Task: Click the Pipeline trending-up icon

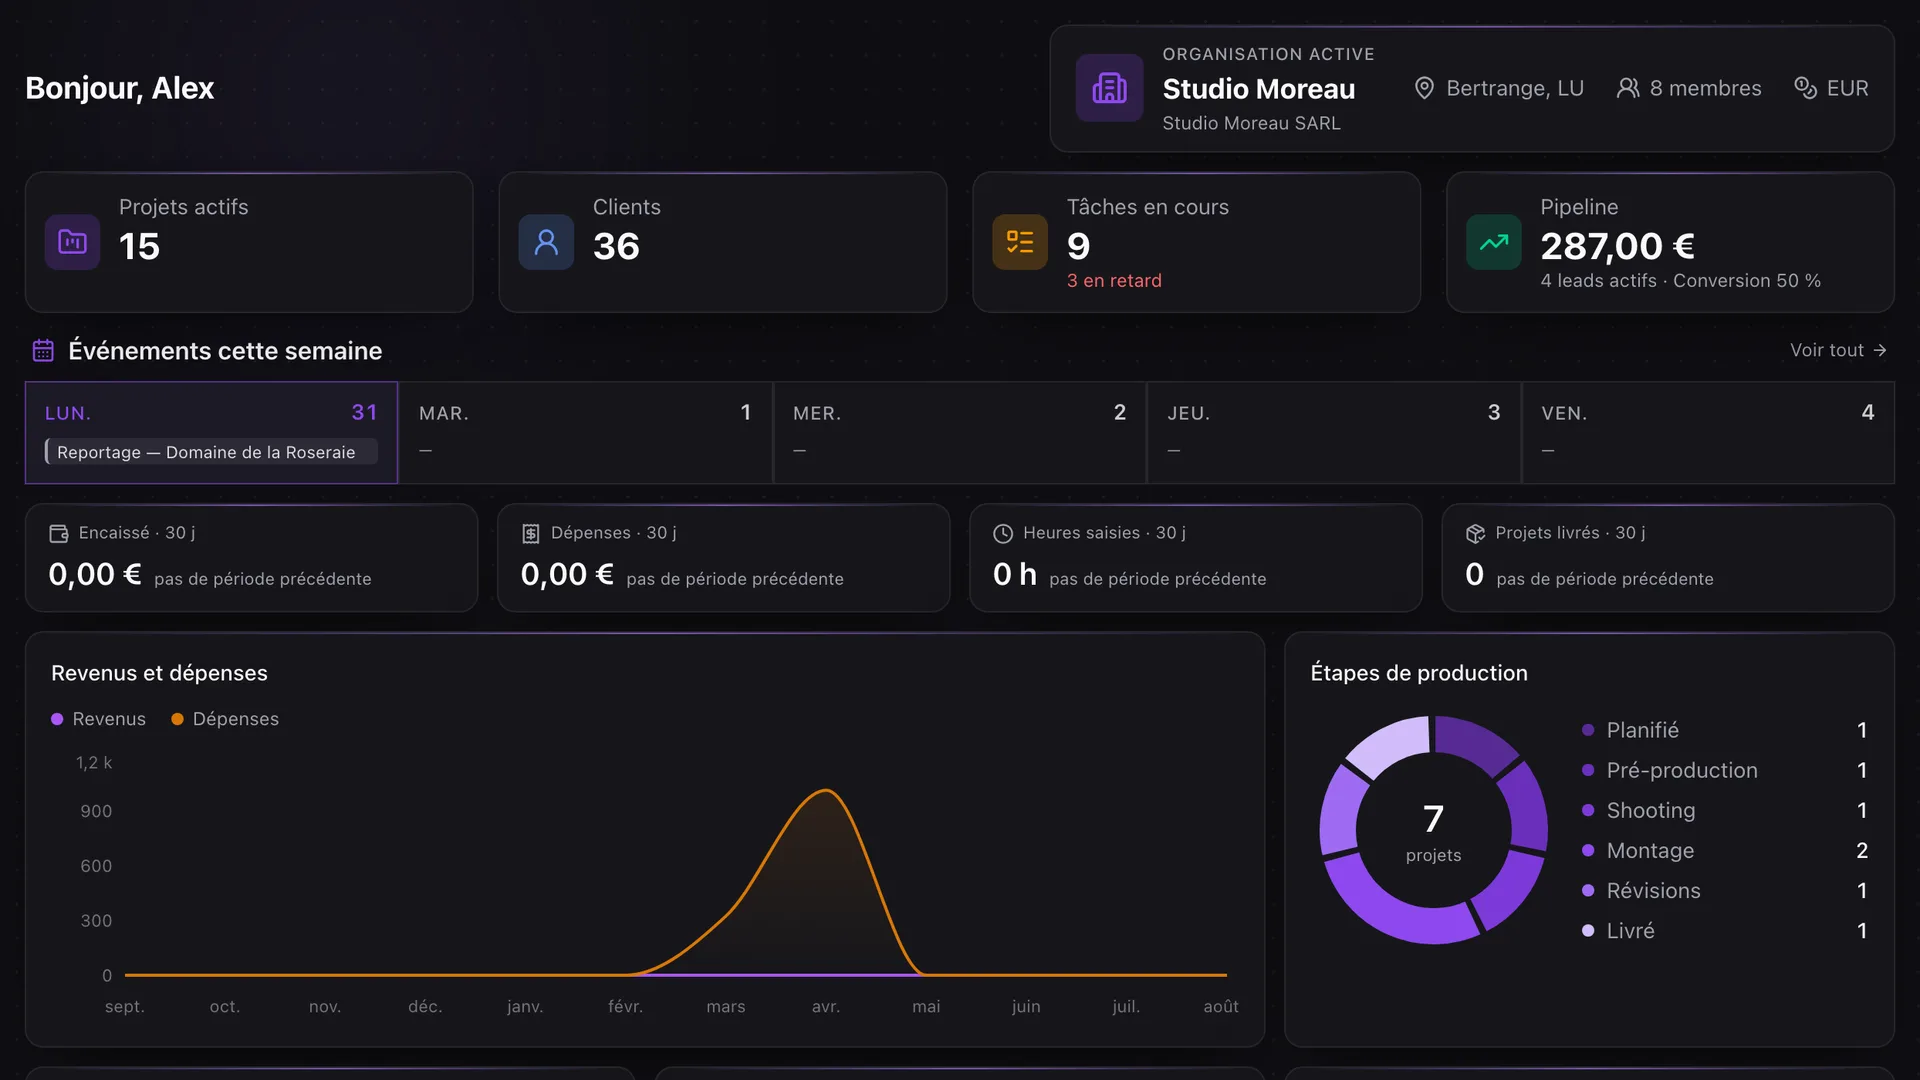Action: 1494,242
